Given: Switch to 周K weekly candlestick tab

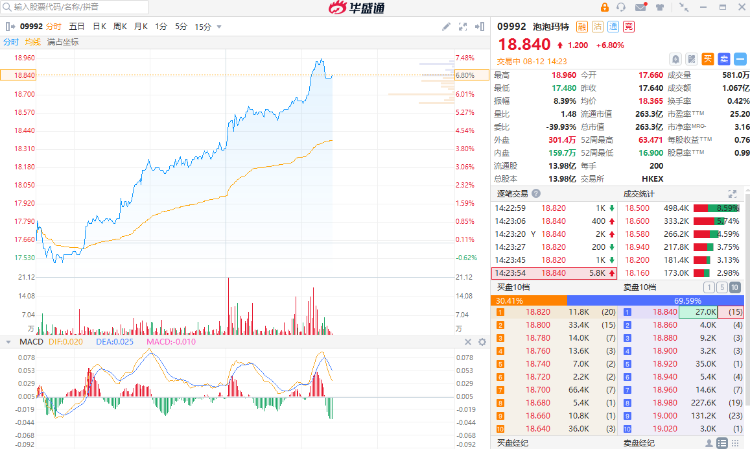Looking at the screenshot, I should [120, 27].
